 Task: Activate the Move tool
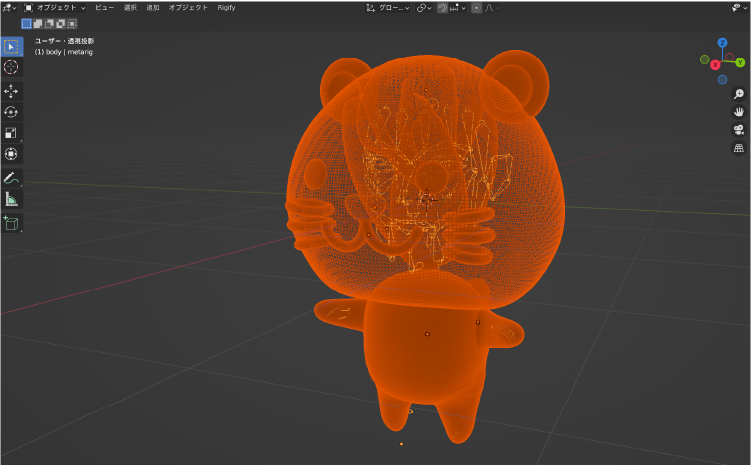pyautogui.click(x=11, y=91)
